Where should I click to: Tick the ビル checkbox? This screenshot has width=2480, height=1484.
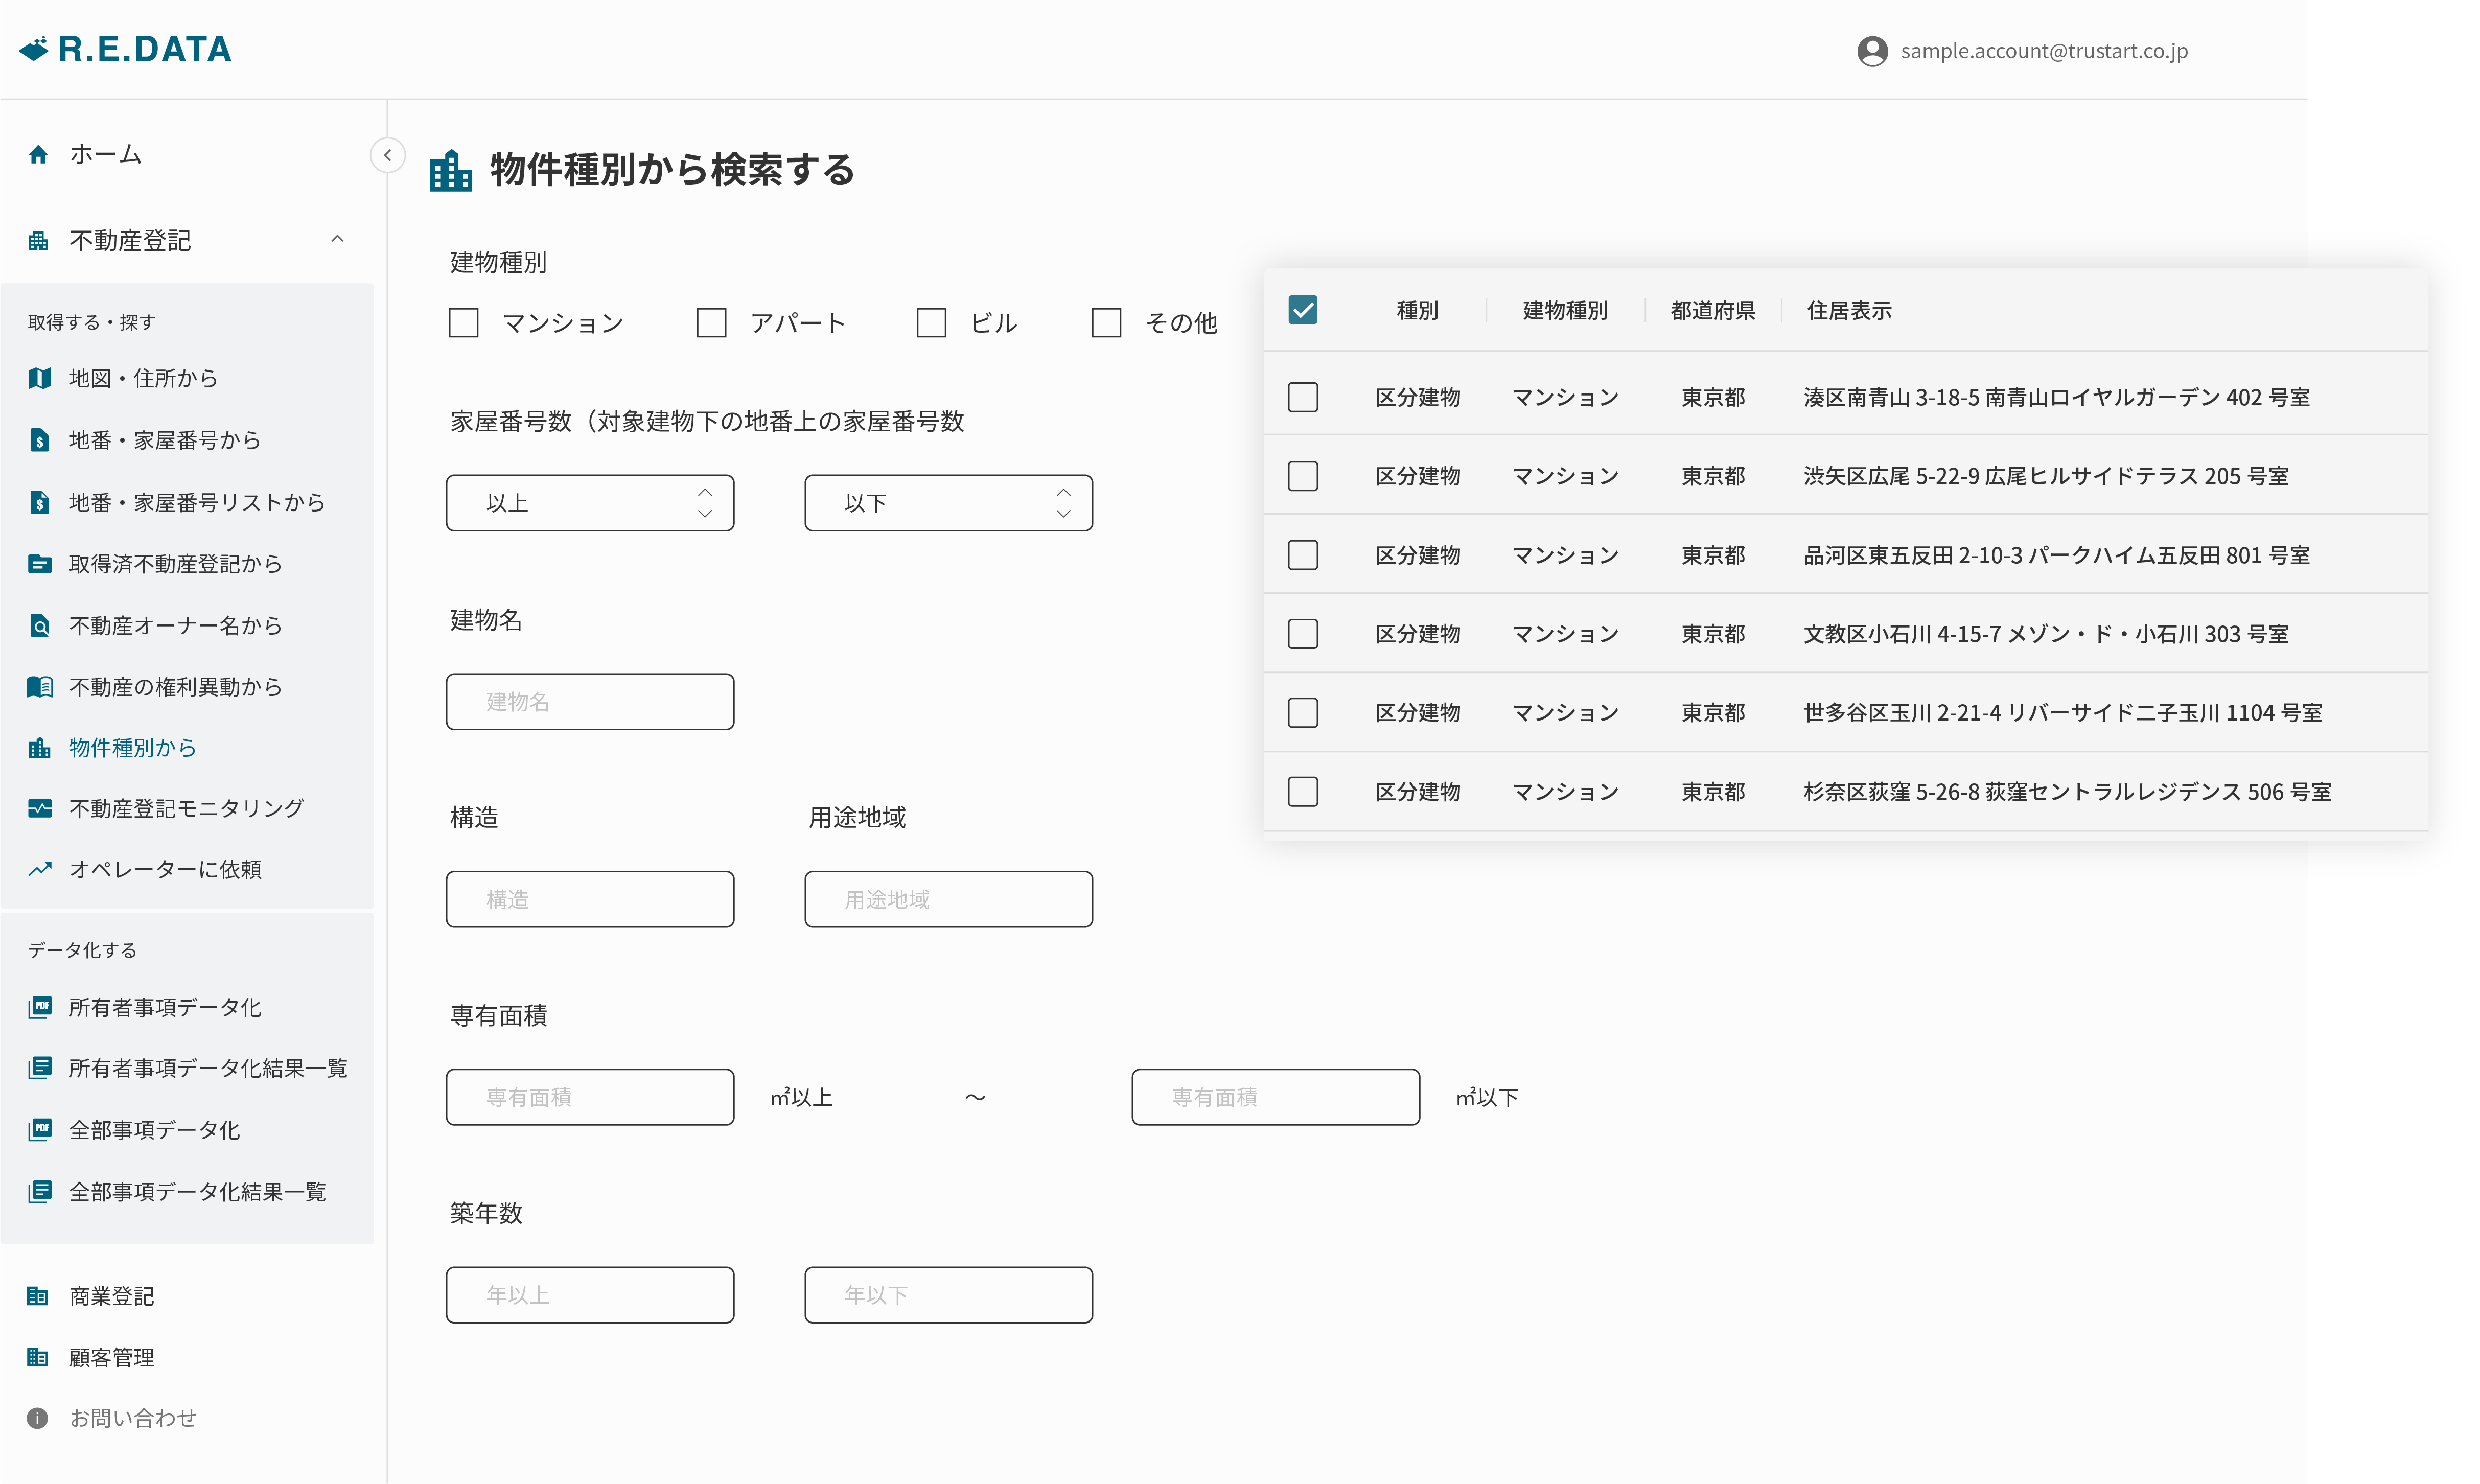coord(931,322)
